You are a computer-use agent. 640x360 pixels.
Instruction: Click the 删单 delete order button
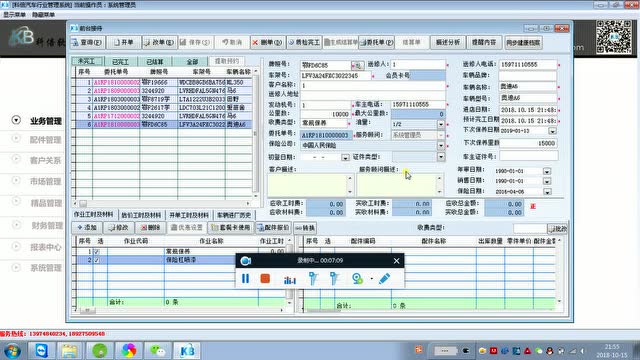(267, 42)
